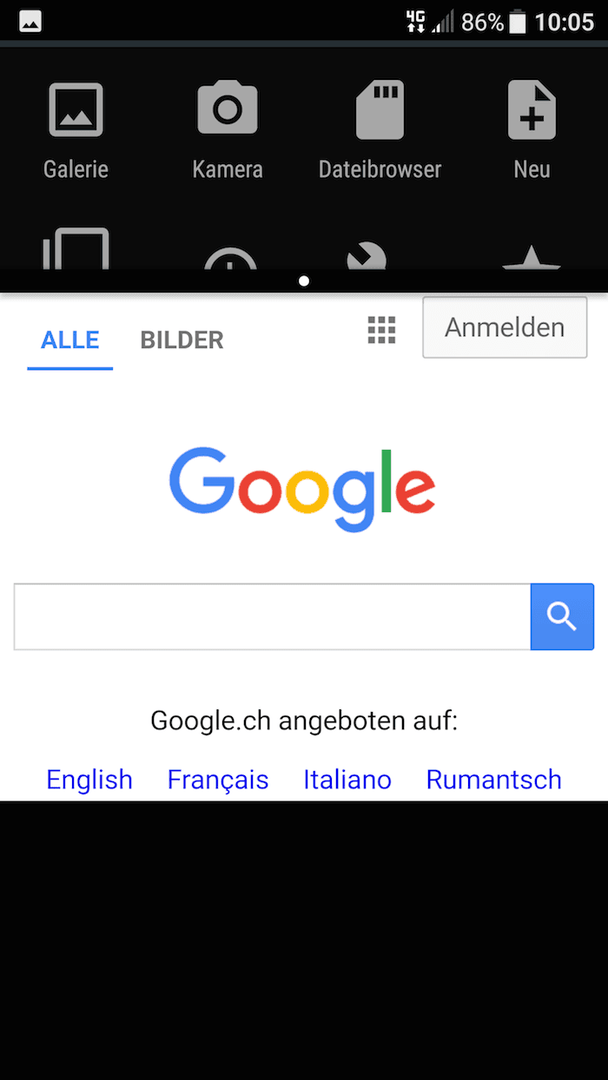The height and width of the screenshot is (1080, 608).
Task: Tap the image notification icon in status bar
Action: [x=30, y=21]
